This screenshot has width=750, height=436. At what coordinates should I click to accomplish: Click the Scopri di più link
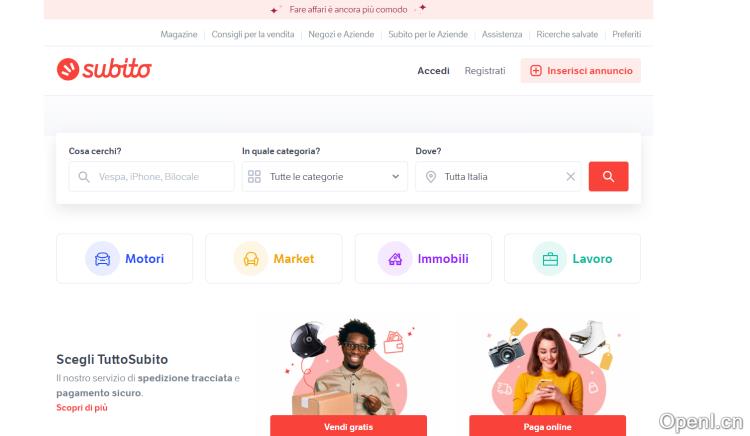[82, 408]
